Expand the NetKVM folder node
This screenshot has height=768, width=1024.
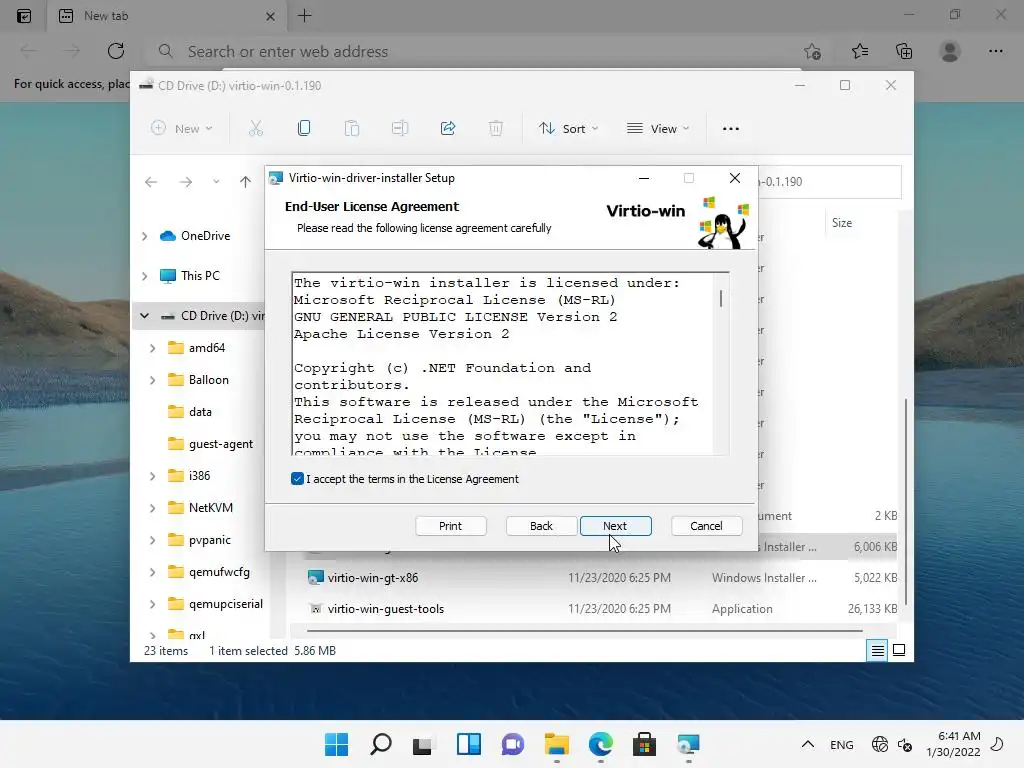click(x=152, y=508)
